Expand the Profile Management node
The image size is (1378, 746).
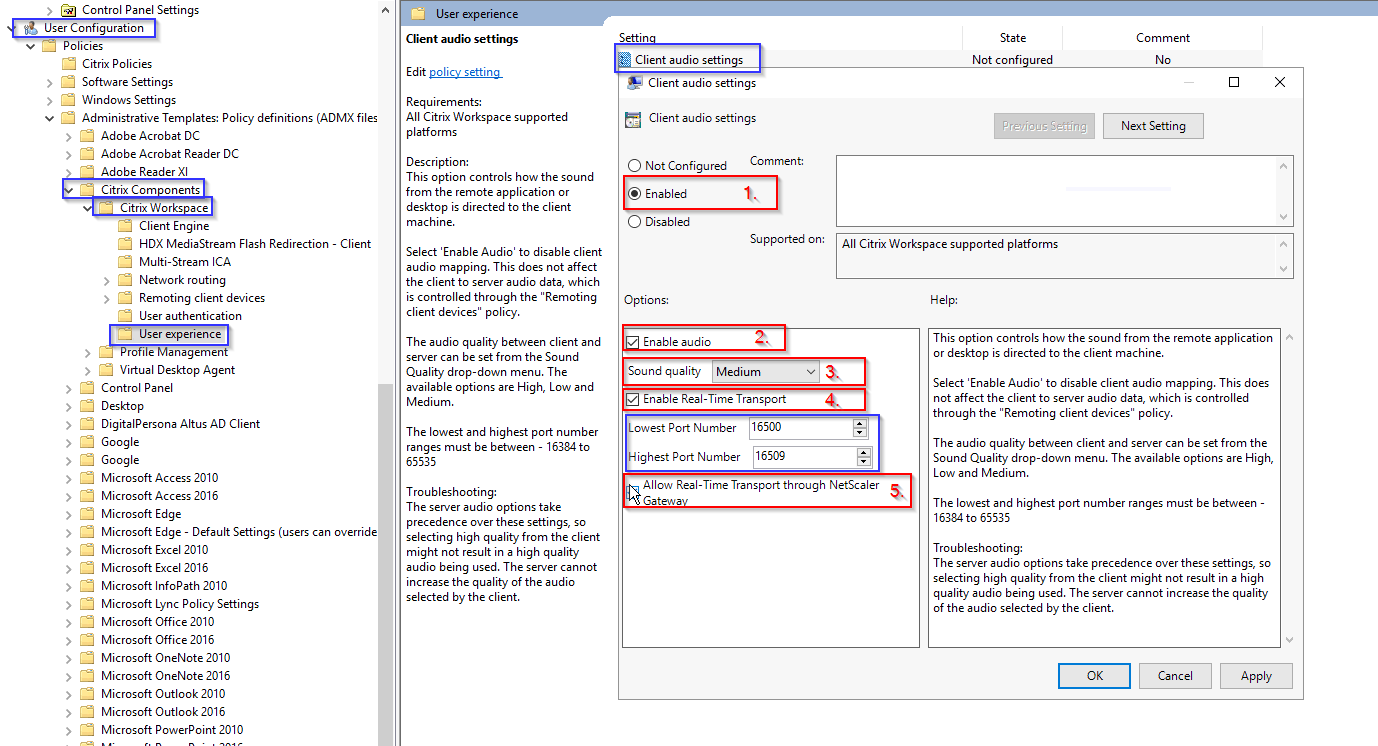point(88,352)
